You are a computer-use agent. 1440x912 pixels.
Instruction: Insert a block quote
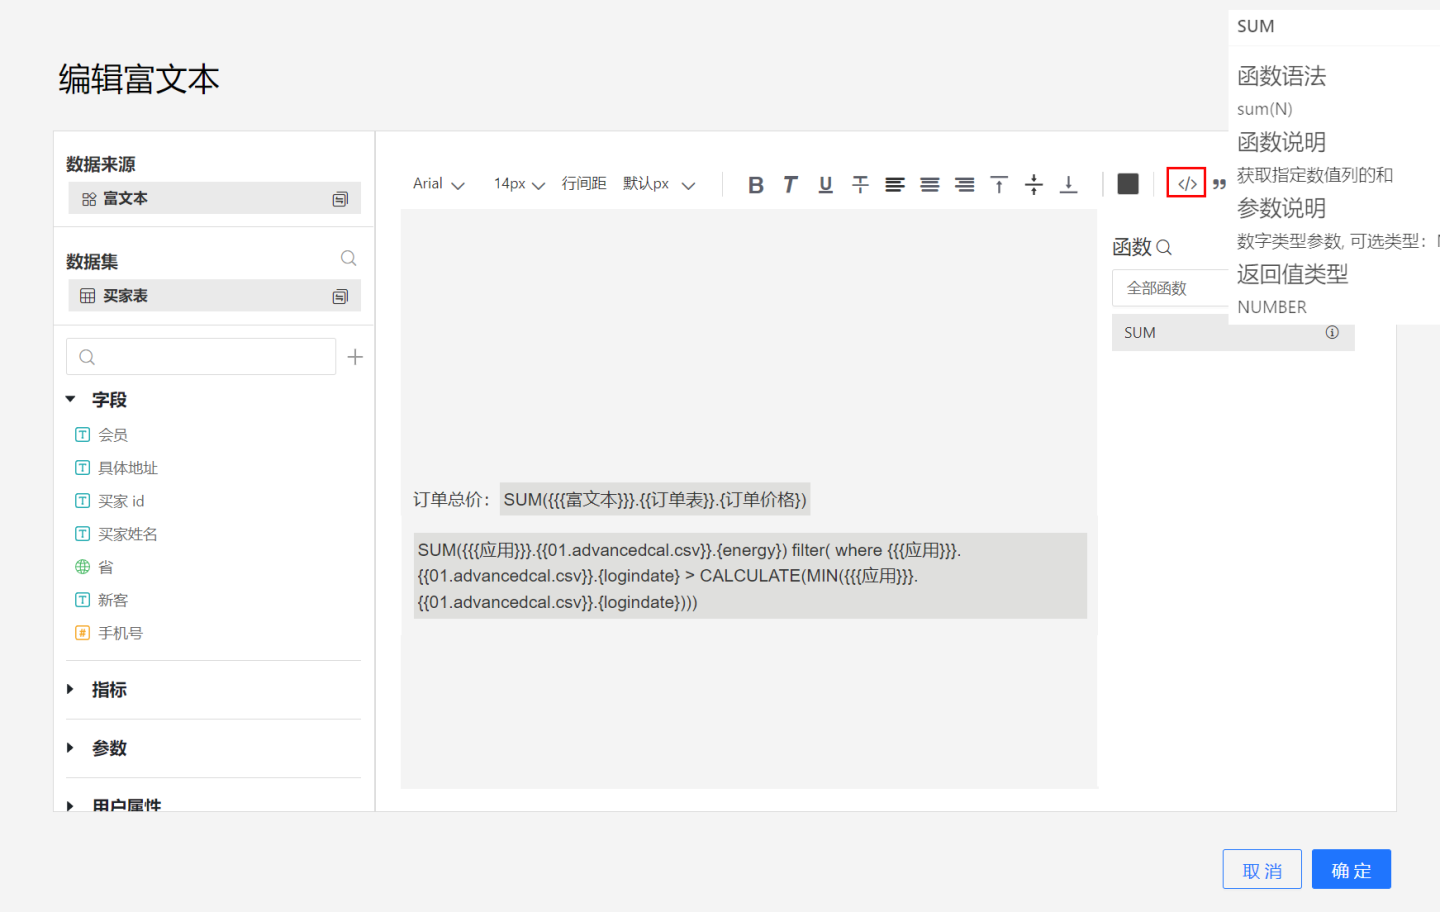[x=1219, y=185]
